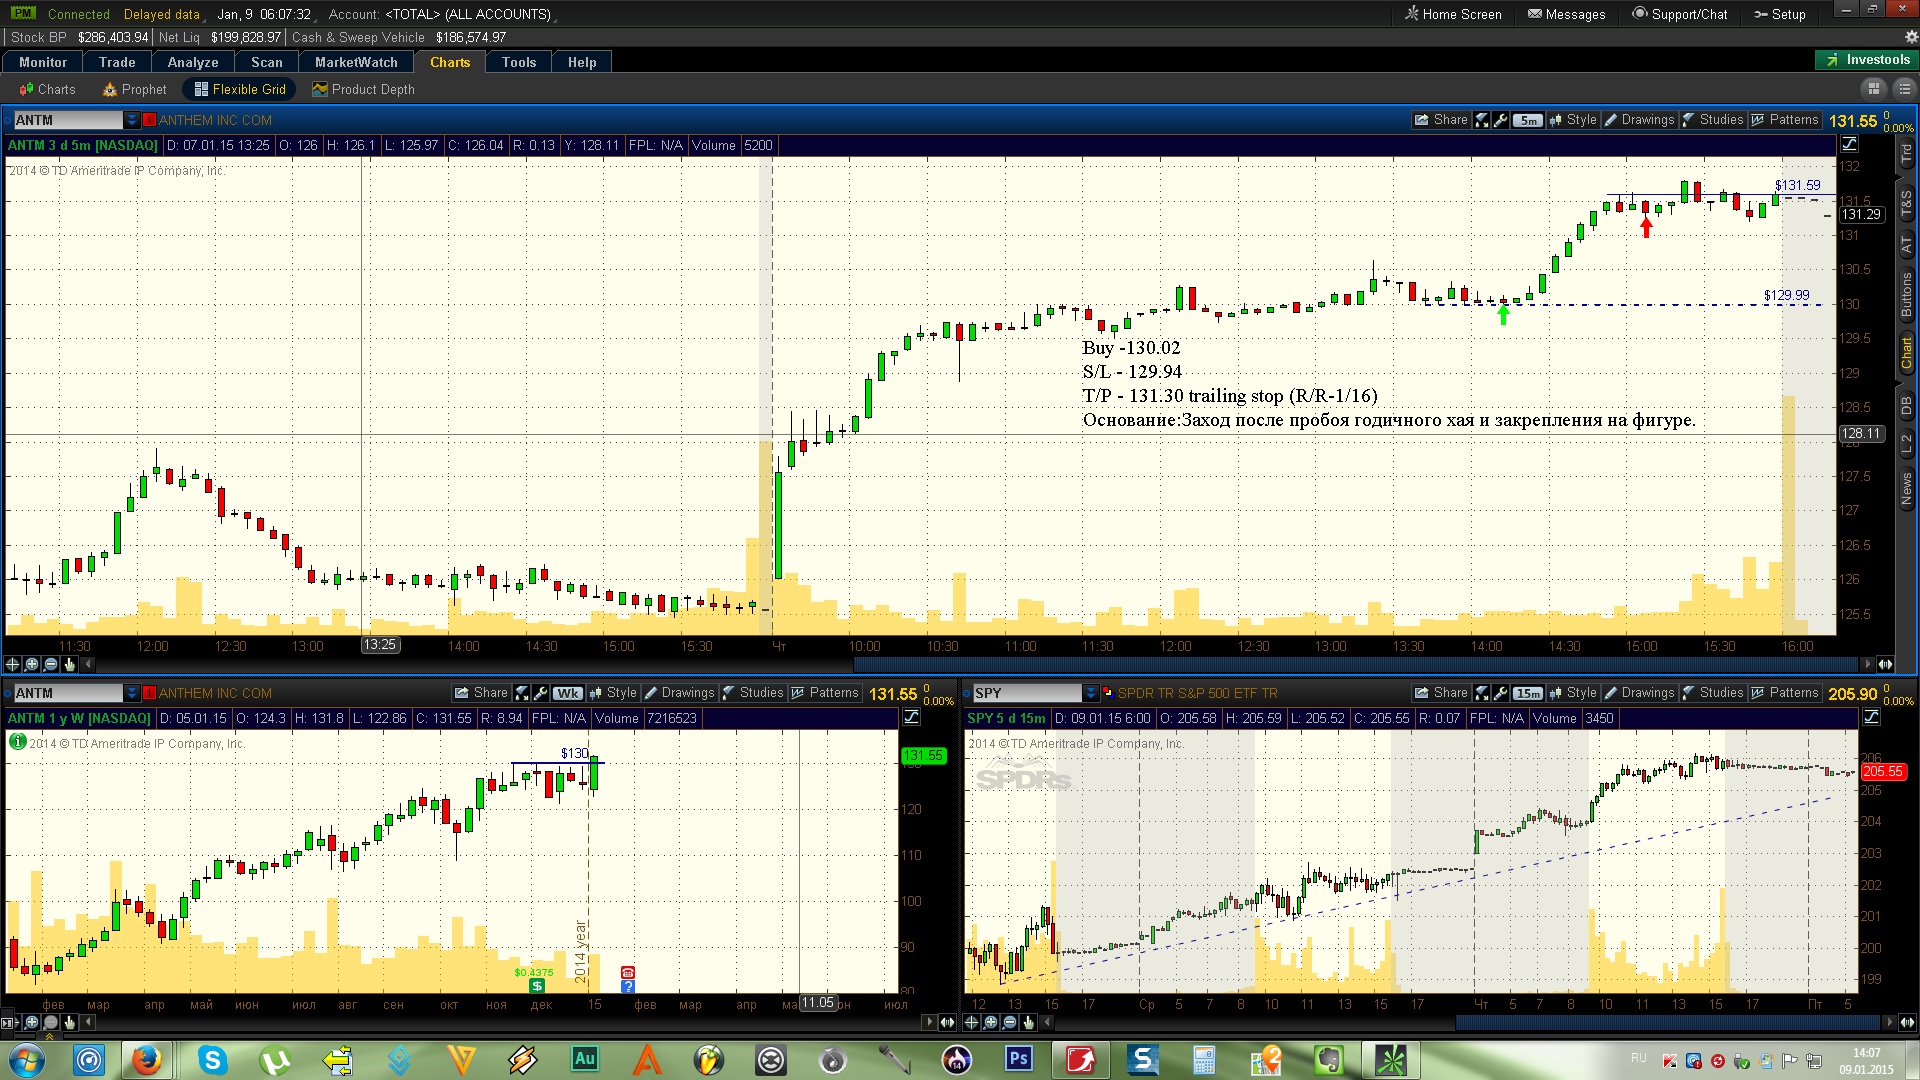1920x1080 pixels.
Task: Open the Messages button
Action: tap(1566, 14)
